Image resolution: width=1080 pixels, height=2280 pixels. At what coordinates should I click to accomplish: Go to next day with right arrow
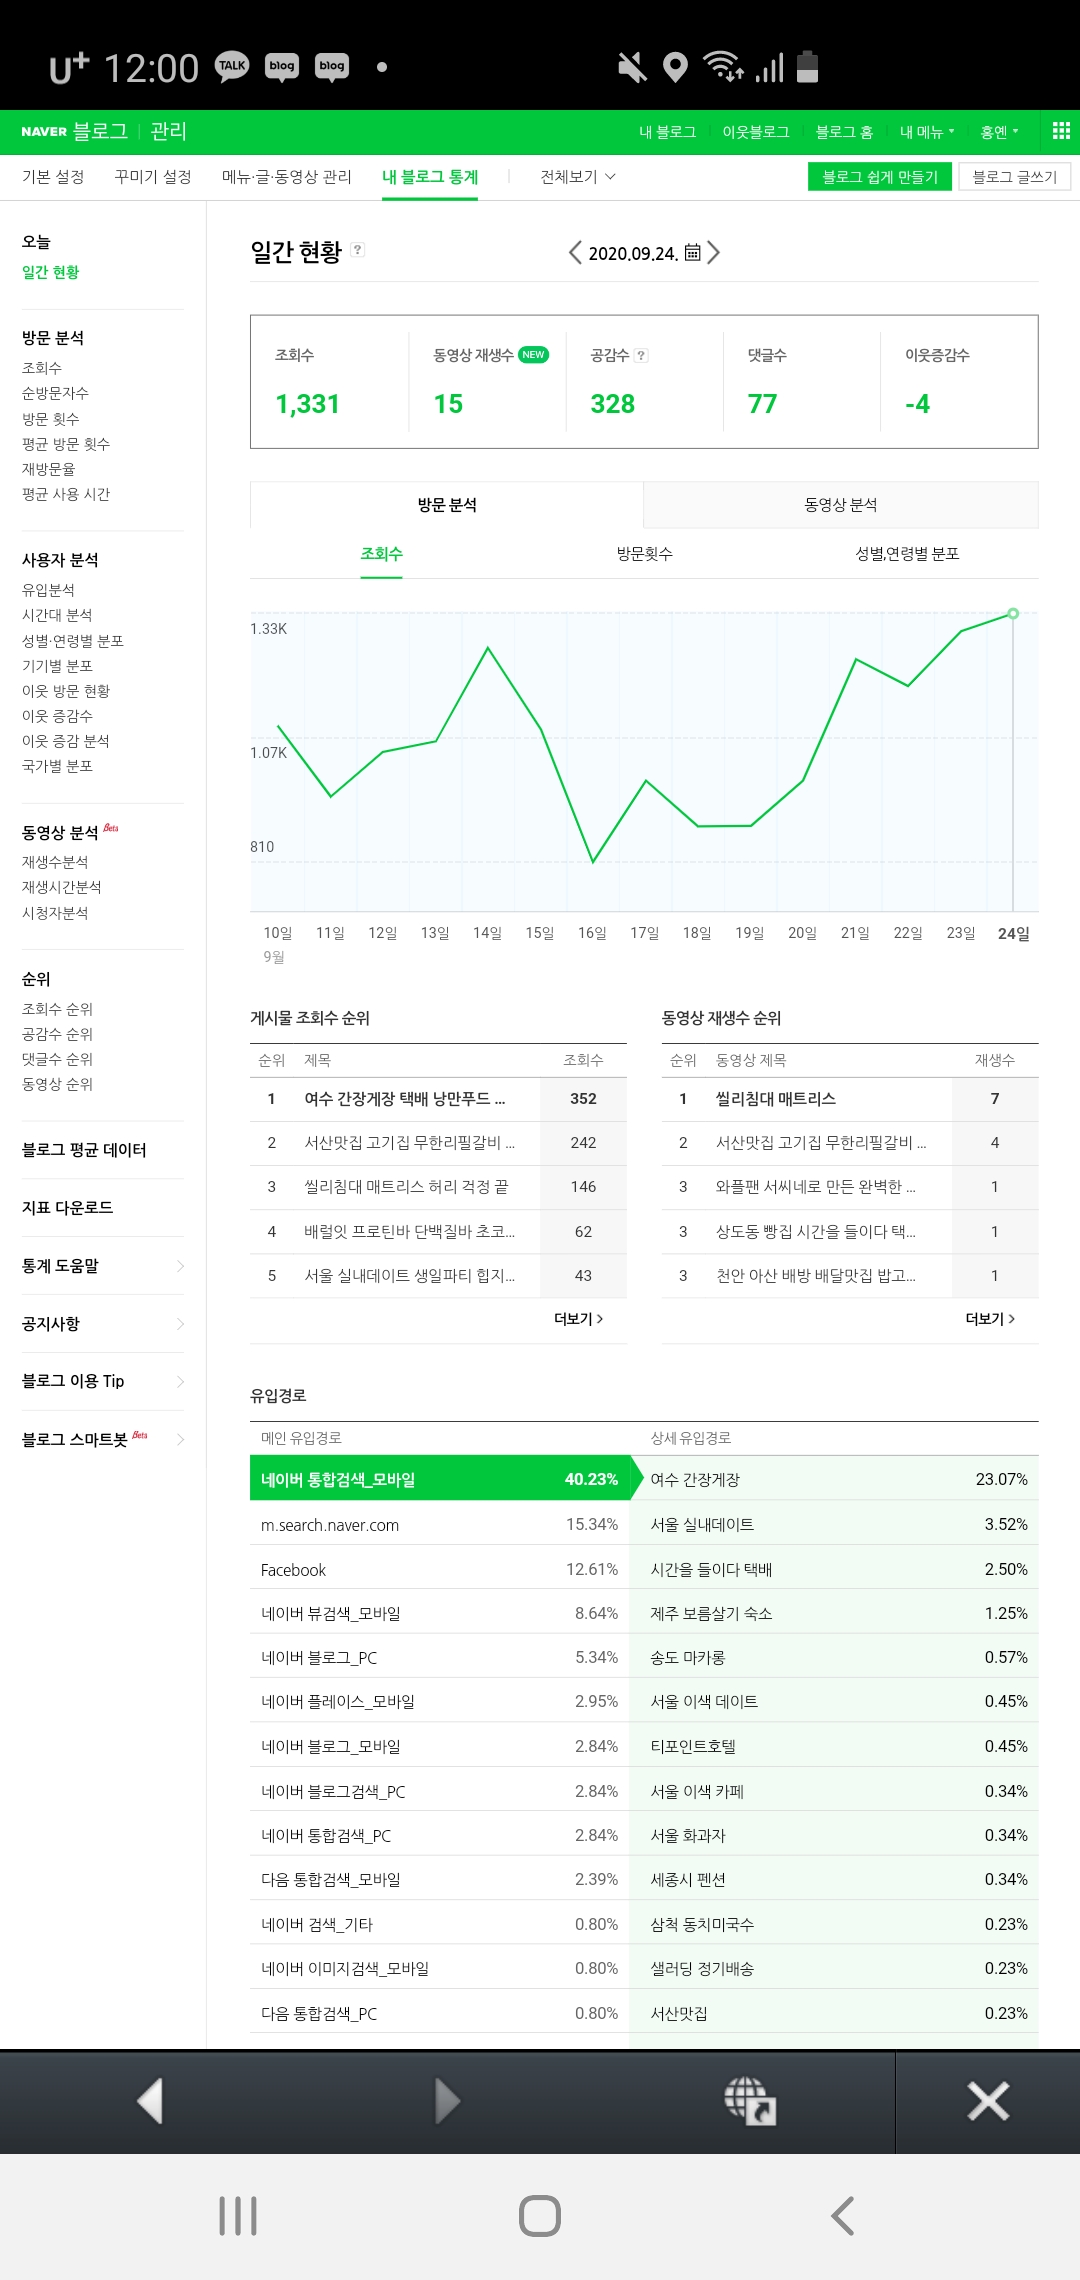(713, 253)
